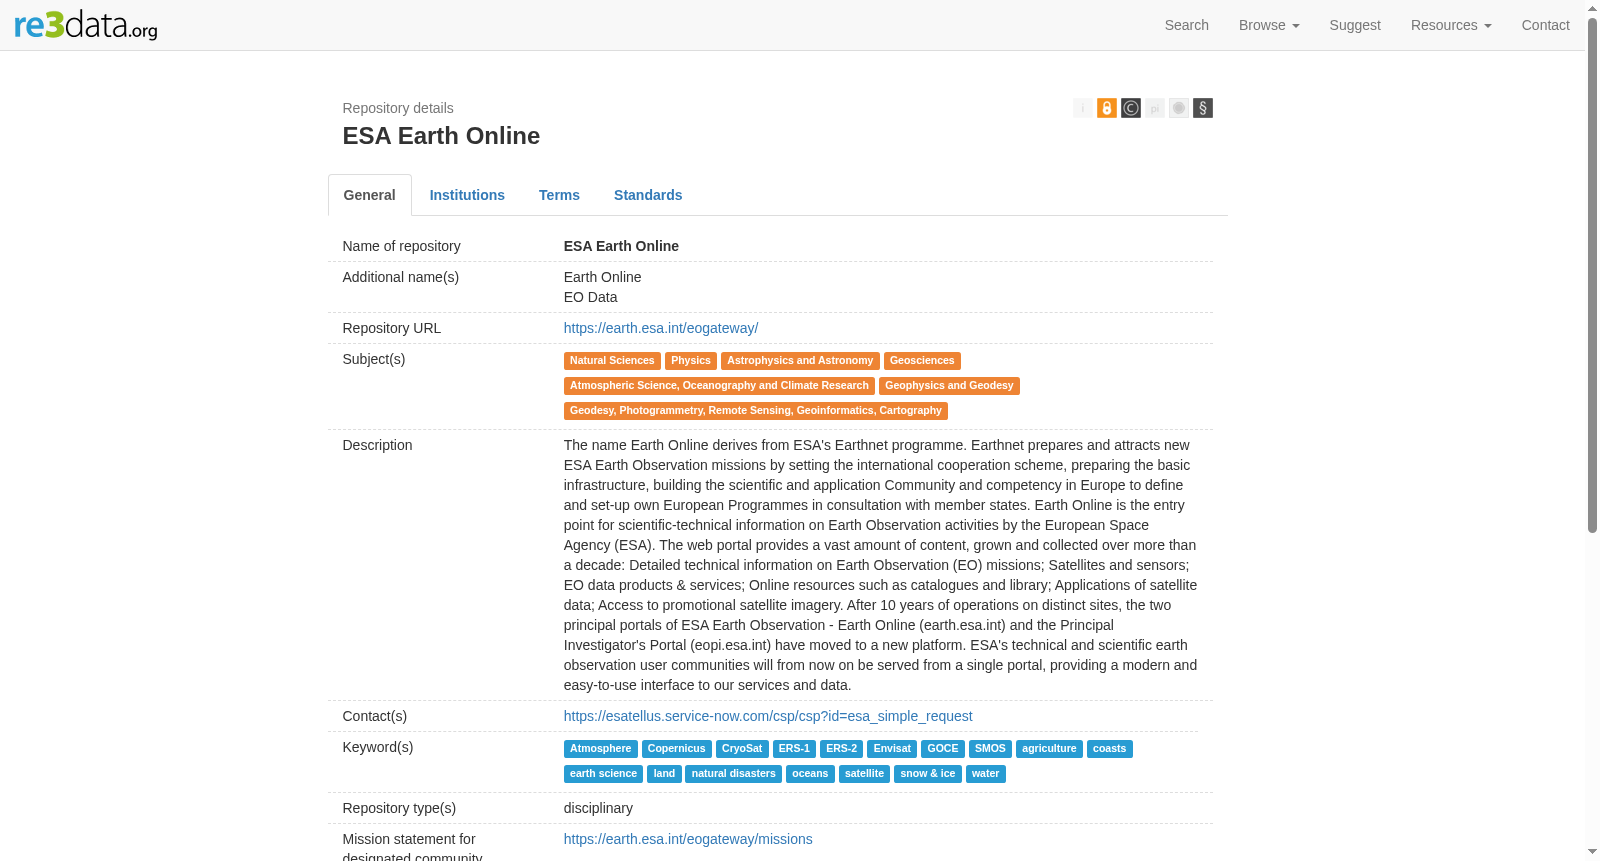Click the Atmospheric Science, Oceanography and Climate Research tag
The width and height of the screenshot is (1600, 861).
(x=719, y=386)
